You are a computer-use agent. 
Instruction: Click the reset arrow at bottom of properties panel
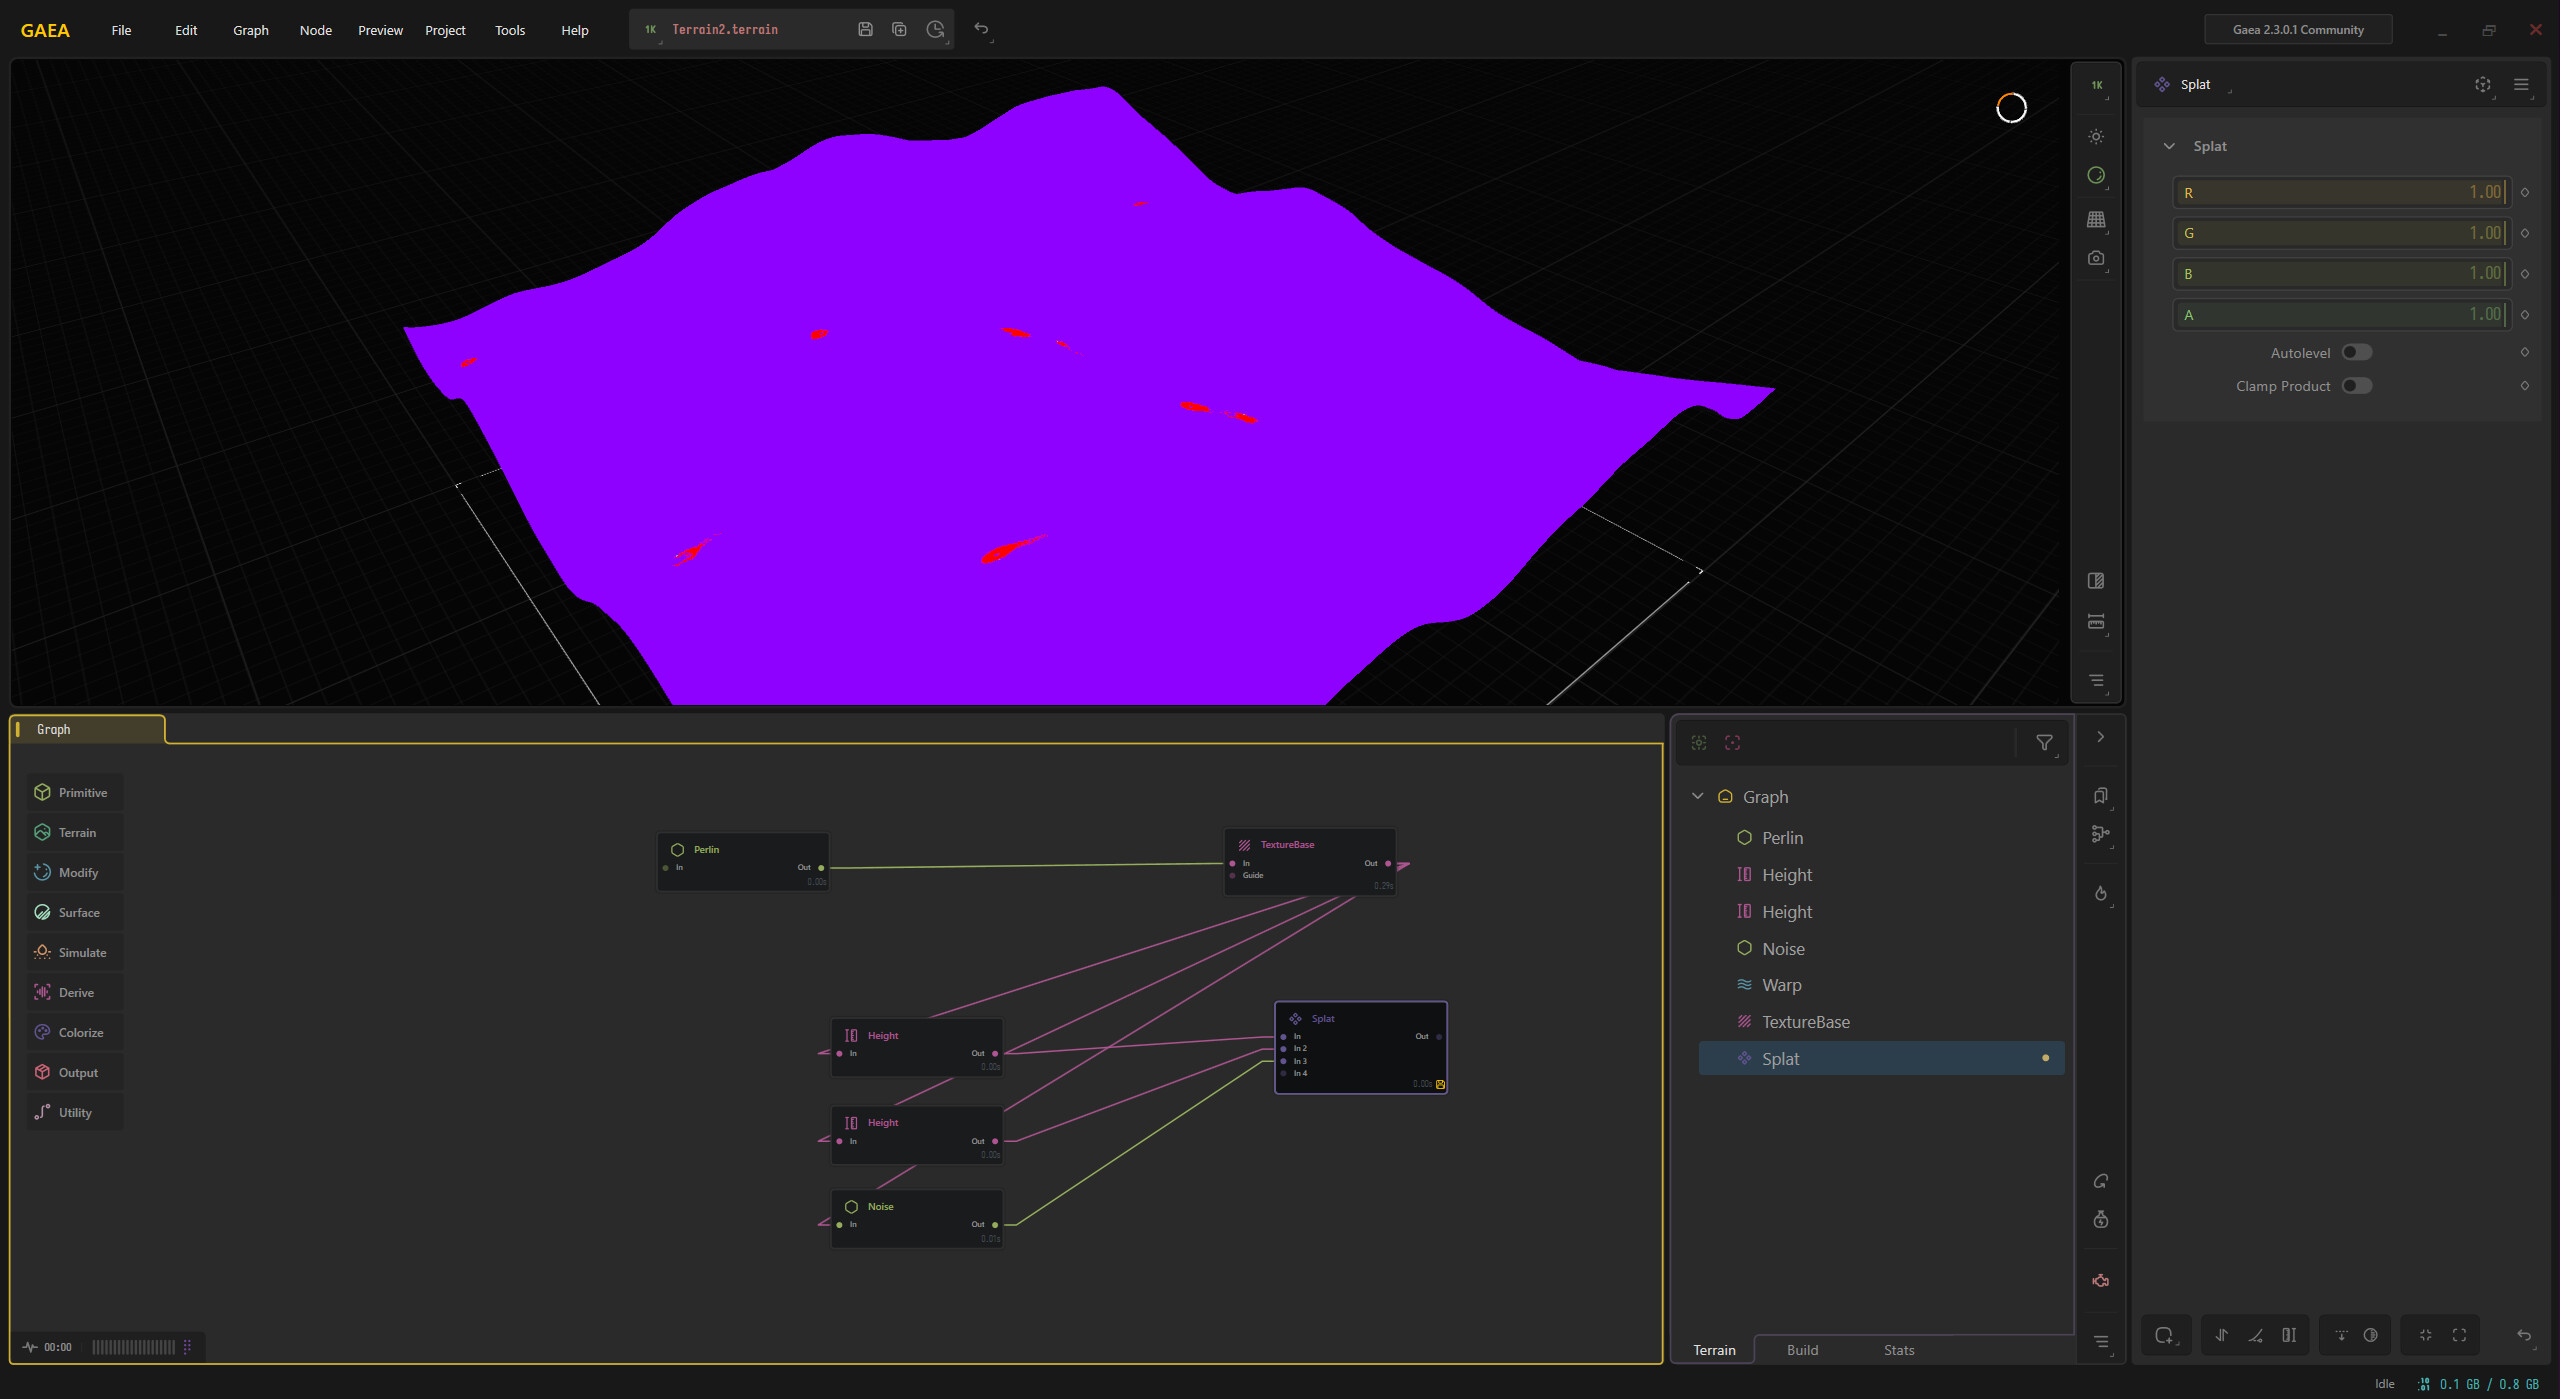2524,1336
